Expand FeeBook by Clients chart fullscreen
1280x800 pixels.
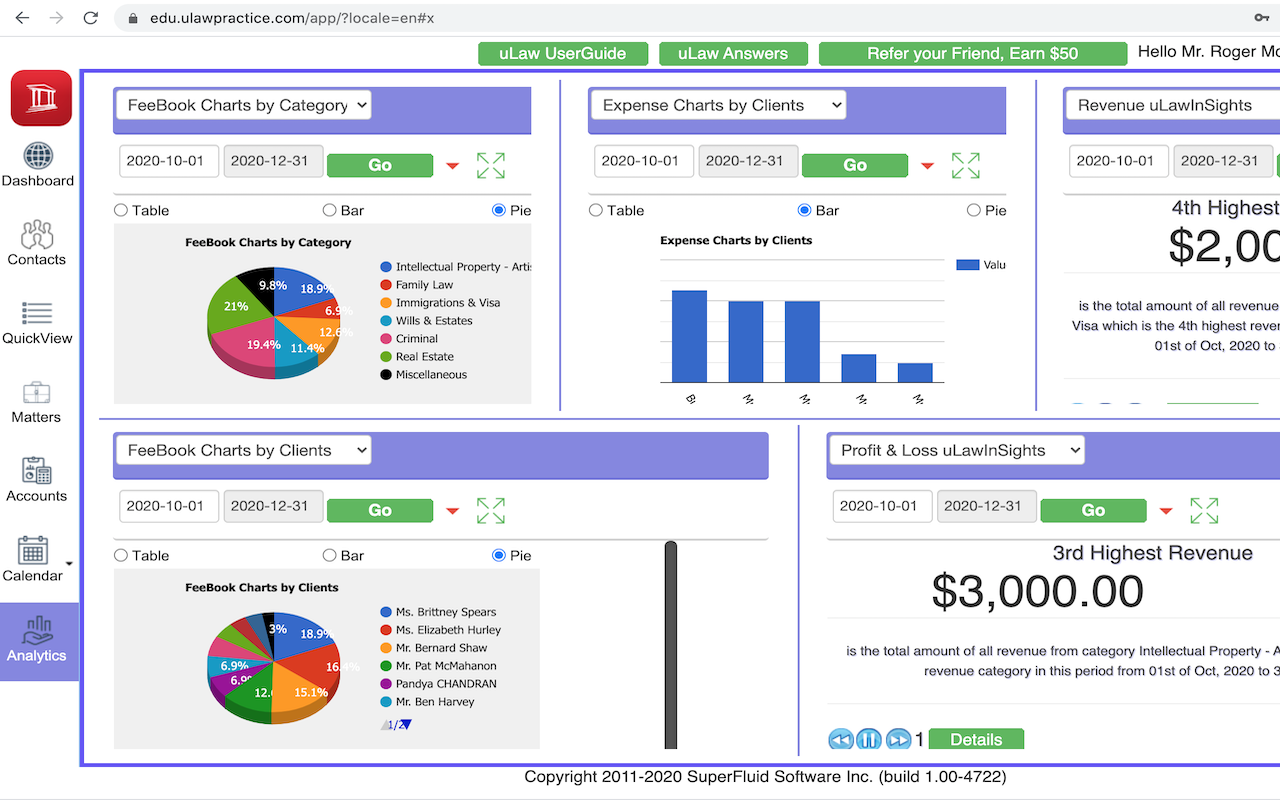[491, 510]
